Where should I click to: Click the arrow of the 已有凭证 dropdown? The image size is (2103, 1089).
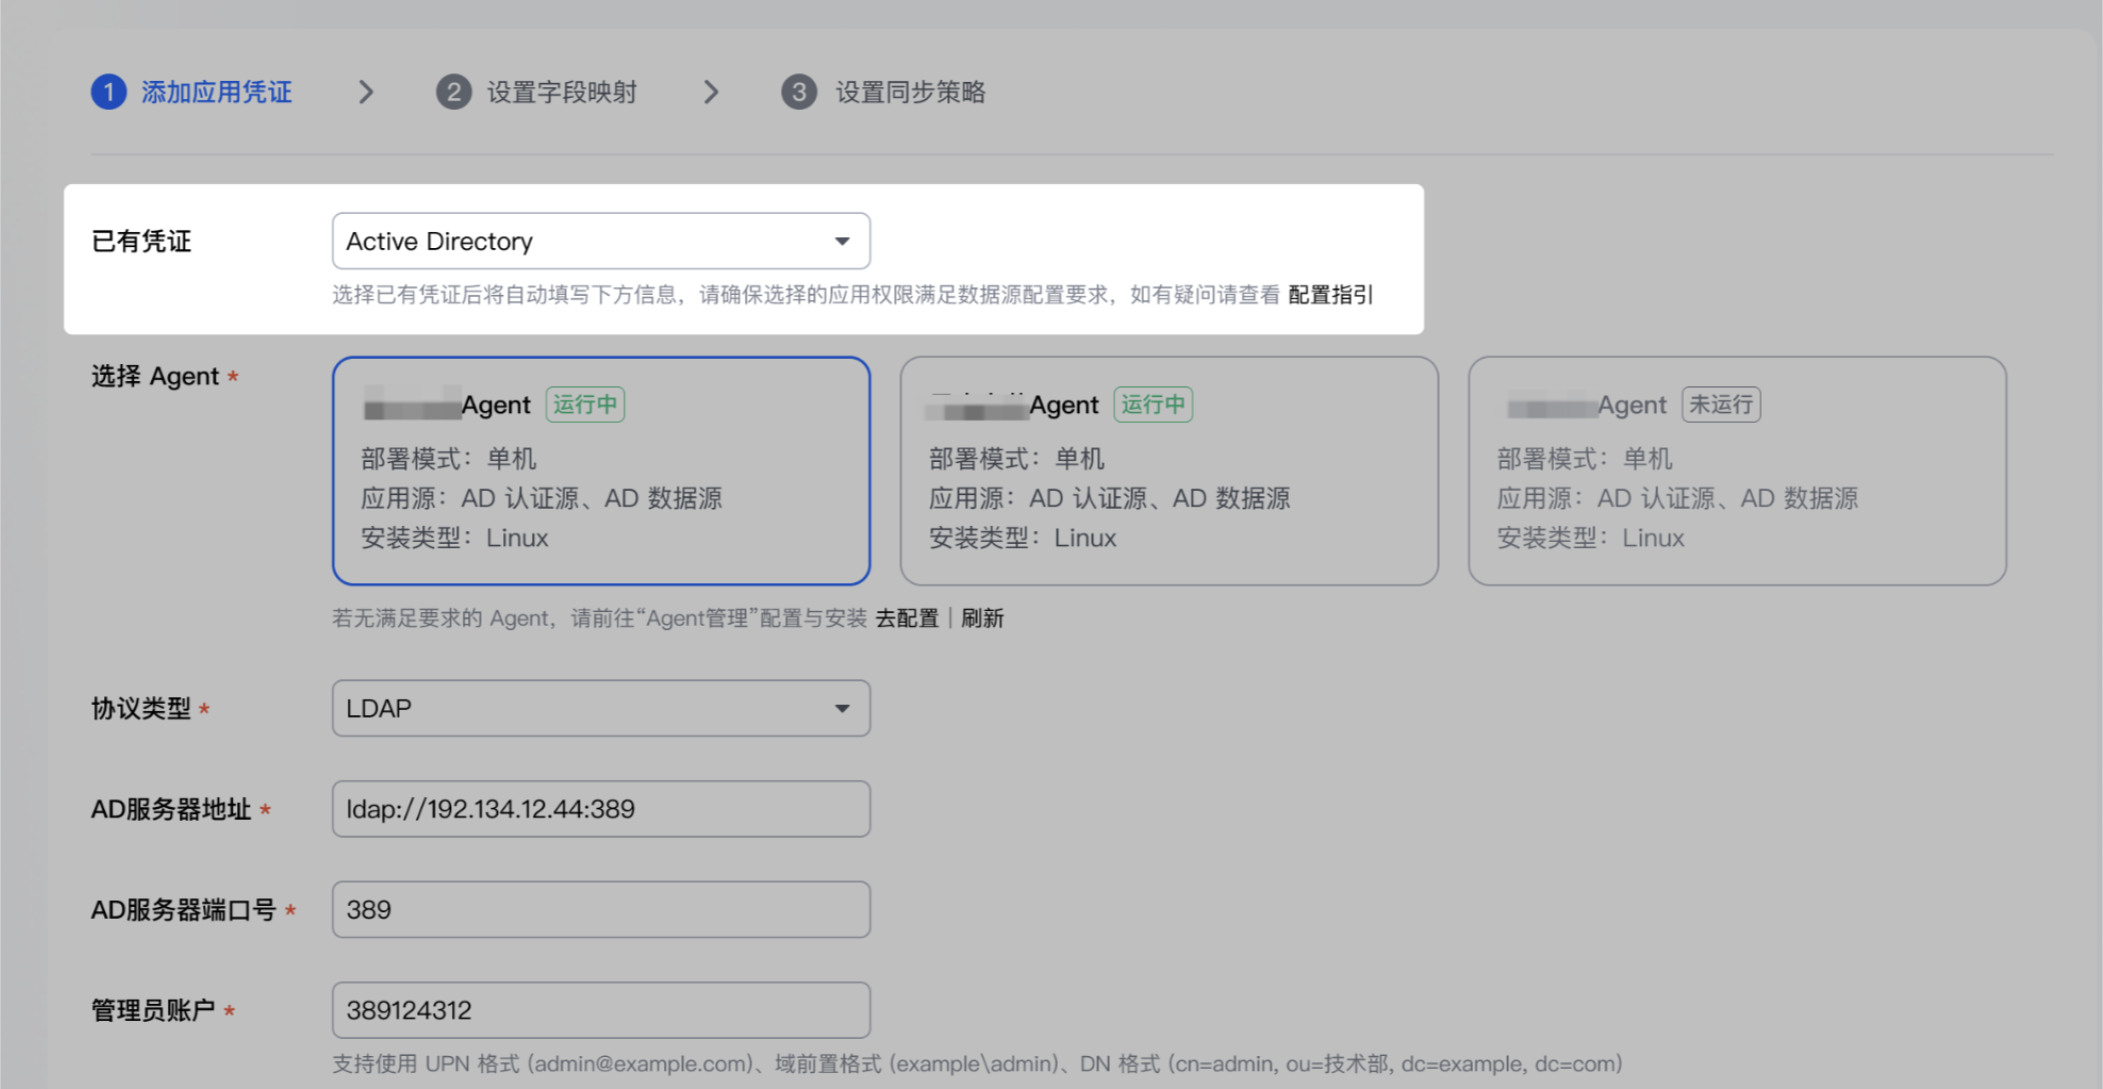point(842,241)
